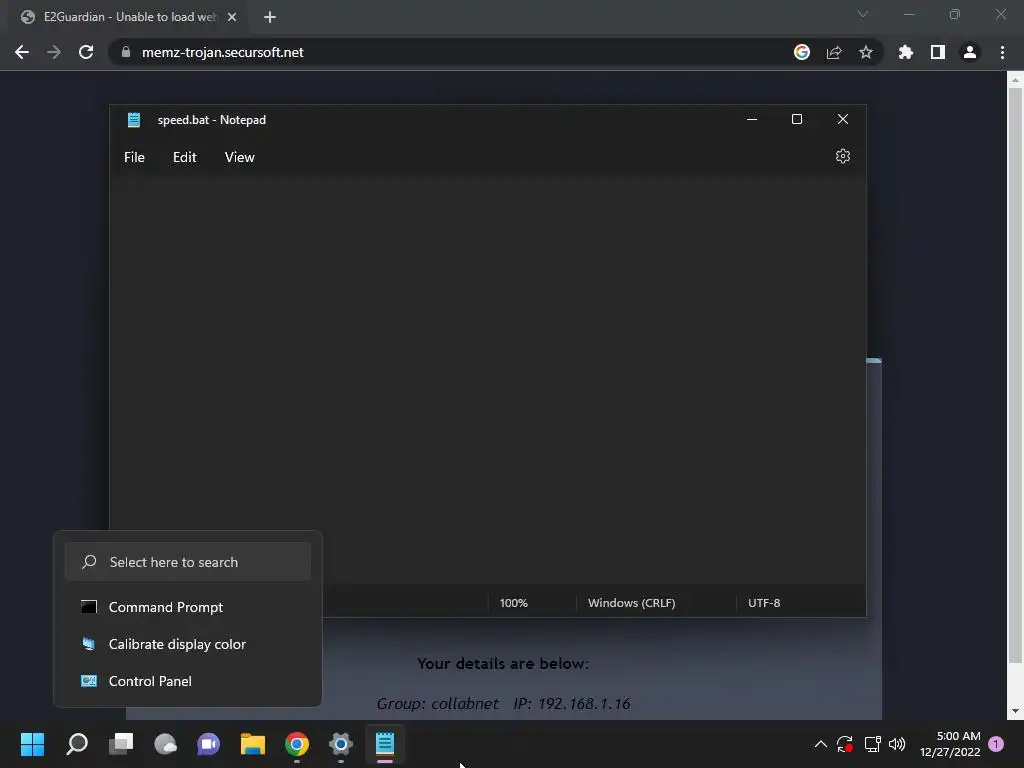Screen dimensions: 1024x768
Task: Click Windows (CRLF) line ending indicator
Action: [x=632, y=603]
